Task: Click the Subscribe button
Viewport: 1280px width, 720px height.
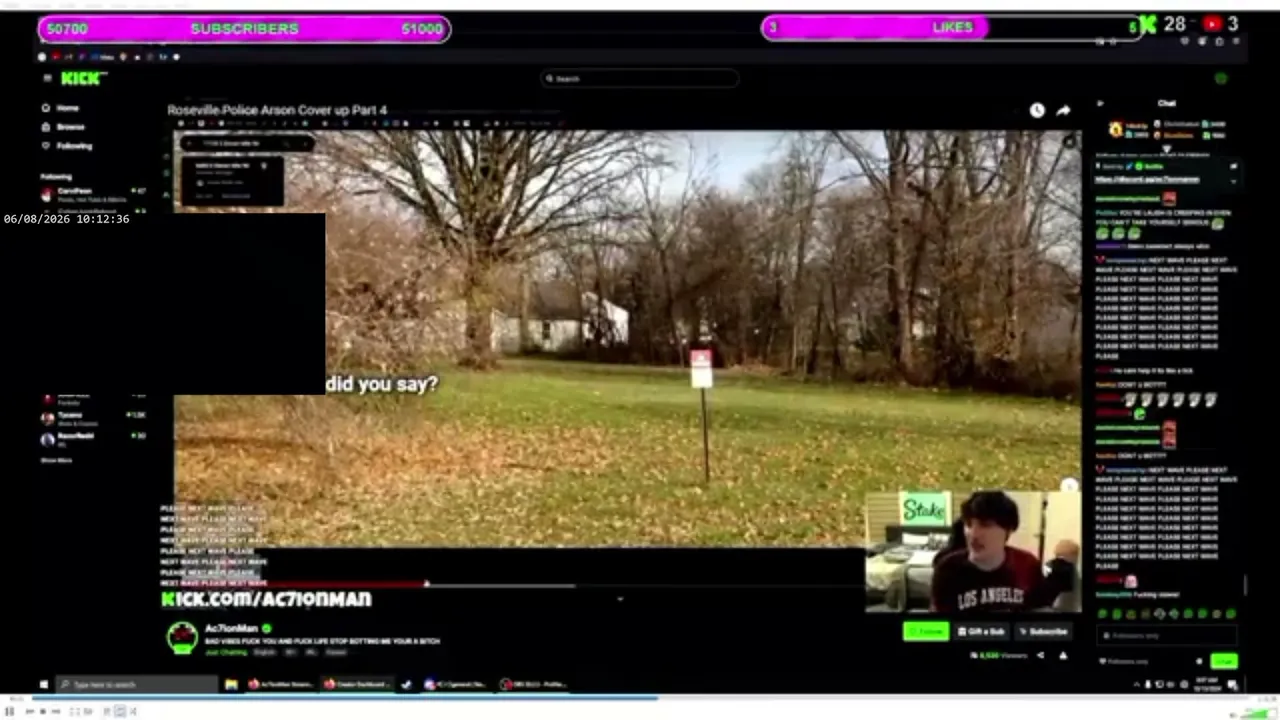Action: point(1044,631)
